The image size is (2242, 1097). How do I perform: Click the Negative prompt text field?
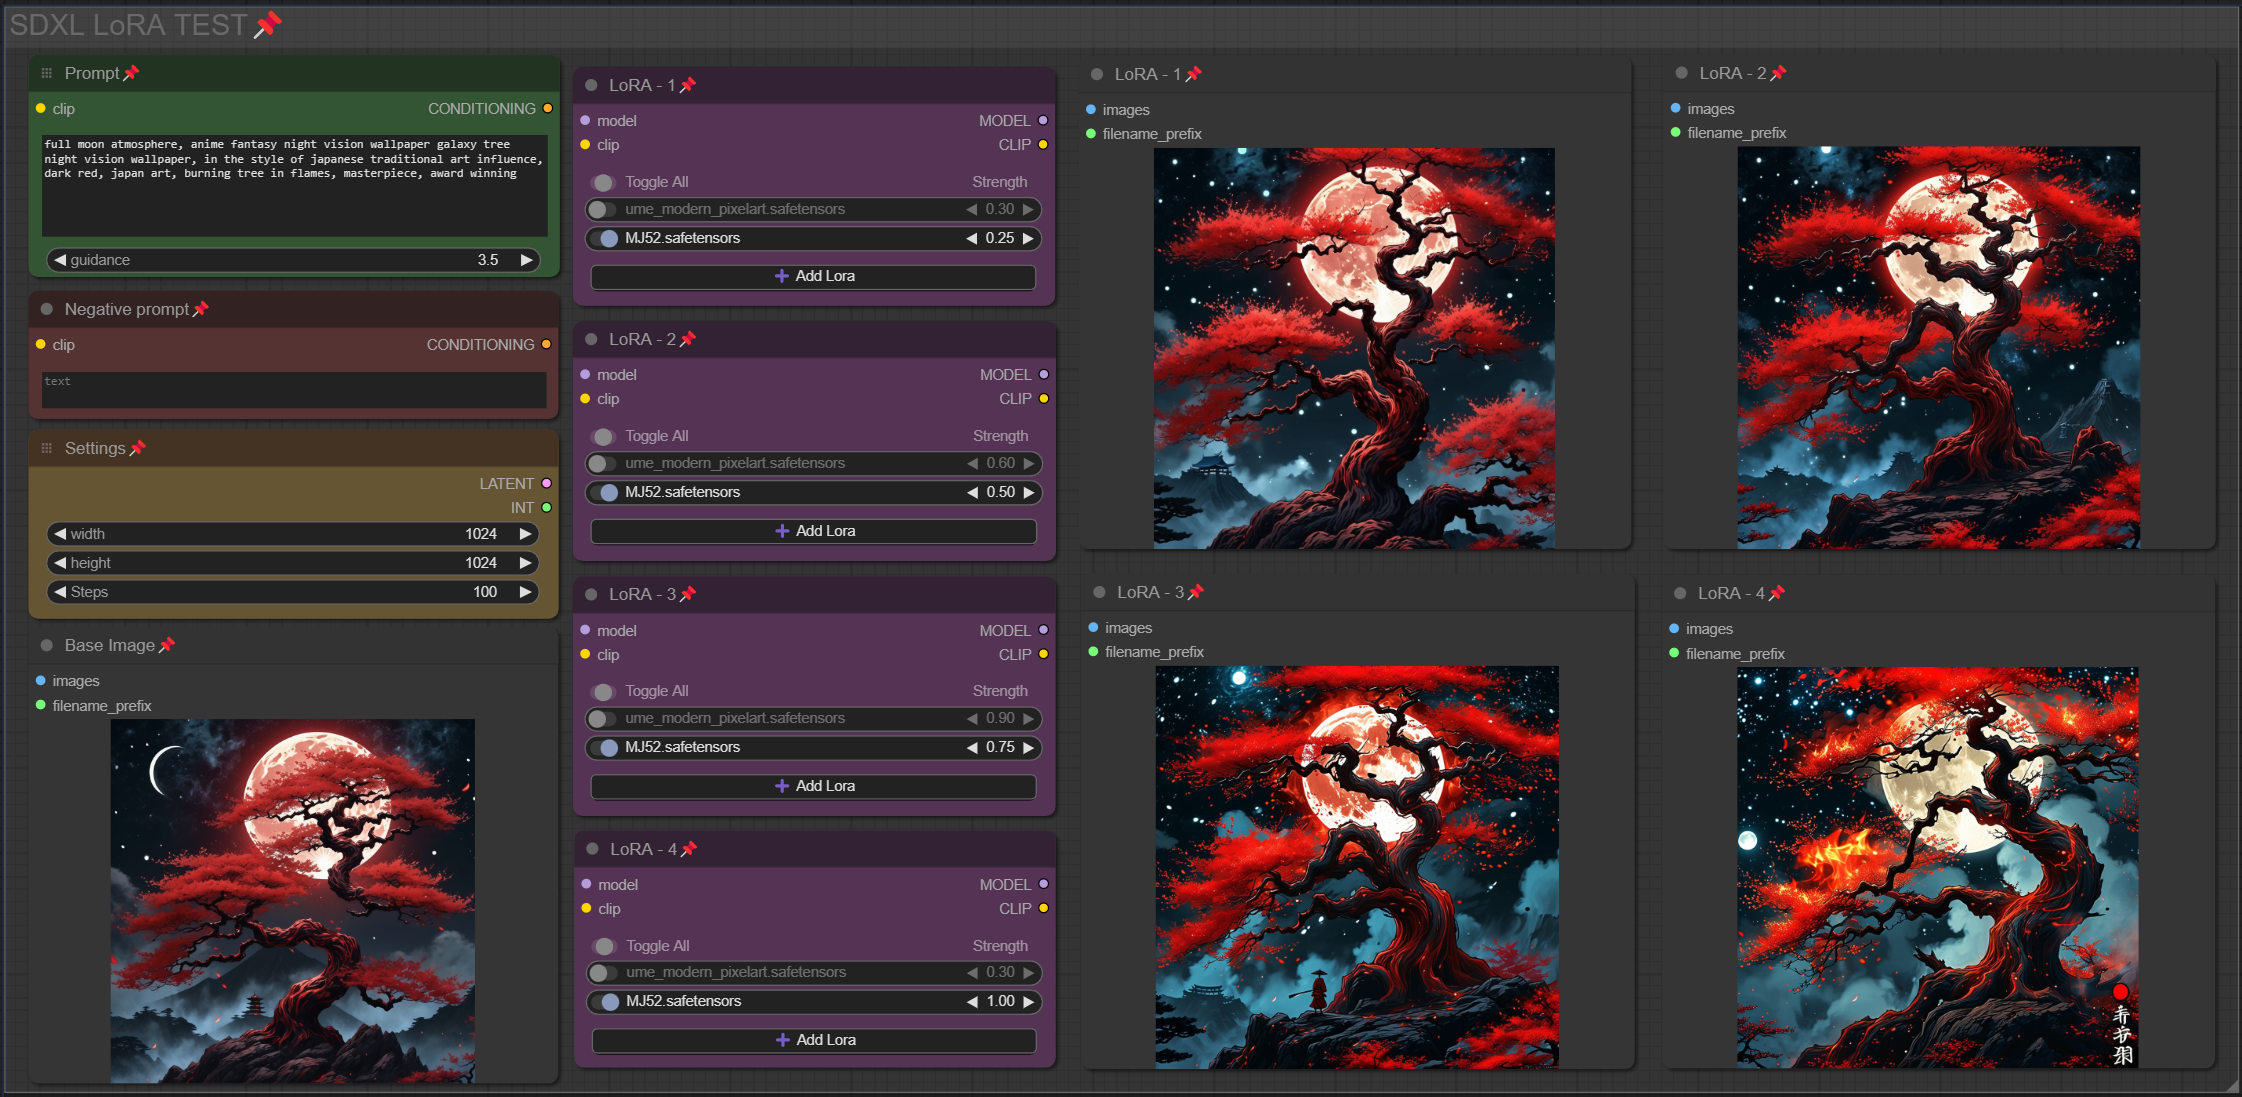[x=293, y=390]
